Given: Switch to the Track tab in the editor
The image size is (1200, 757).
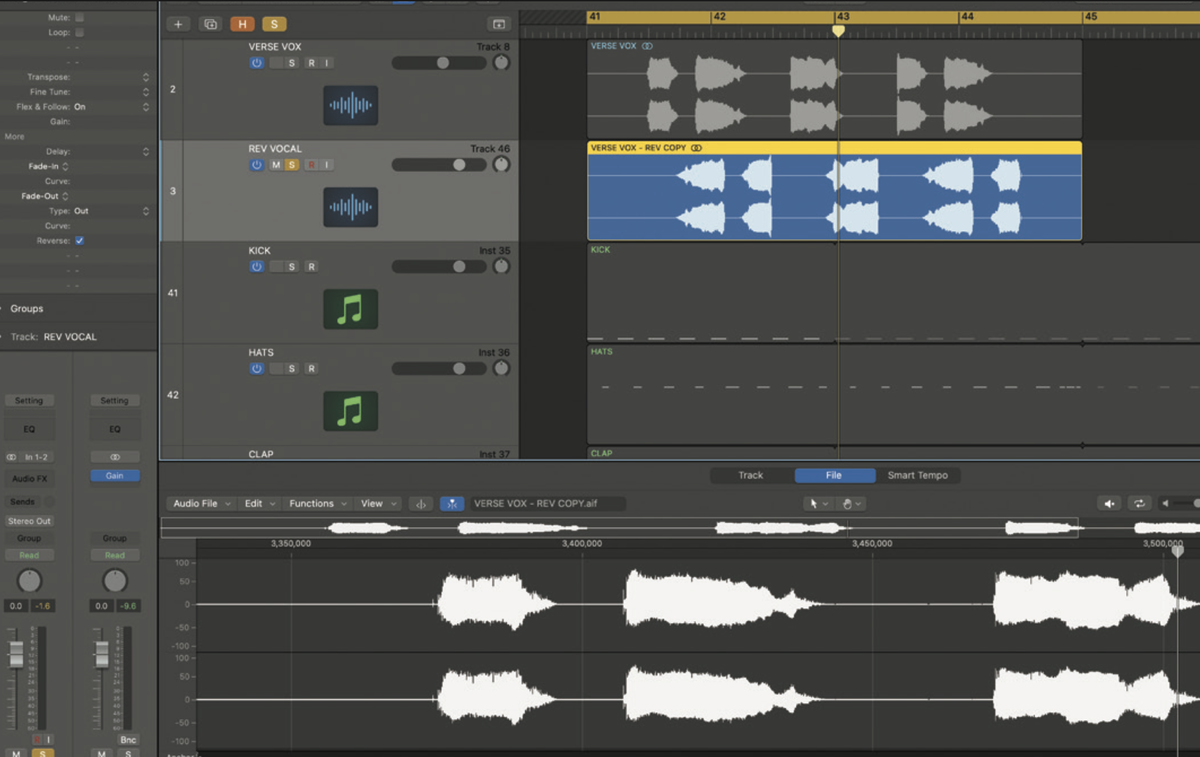Looking at the screenshot, I should click(x=751, y=475).
